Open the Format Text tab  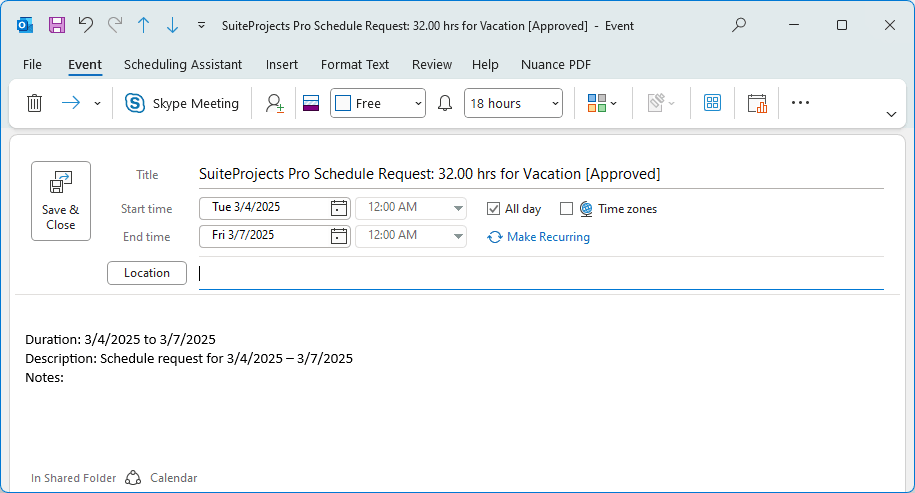coord(355,65)
